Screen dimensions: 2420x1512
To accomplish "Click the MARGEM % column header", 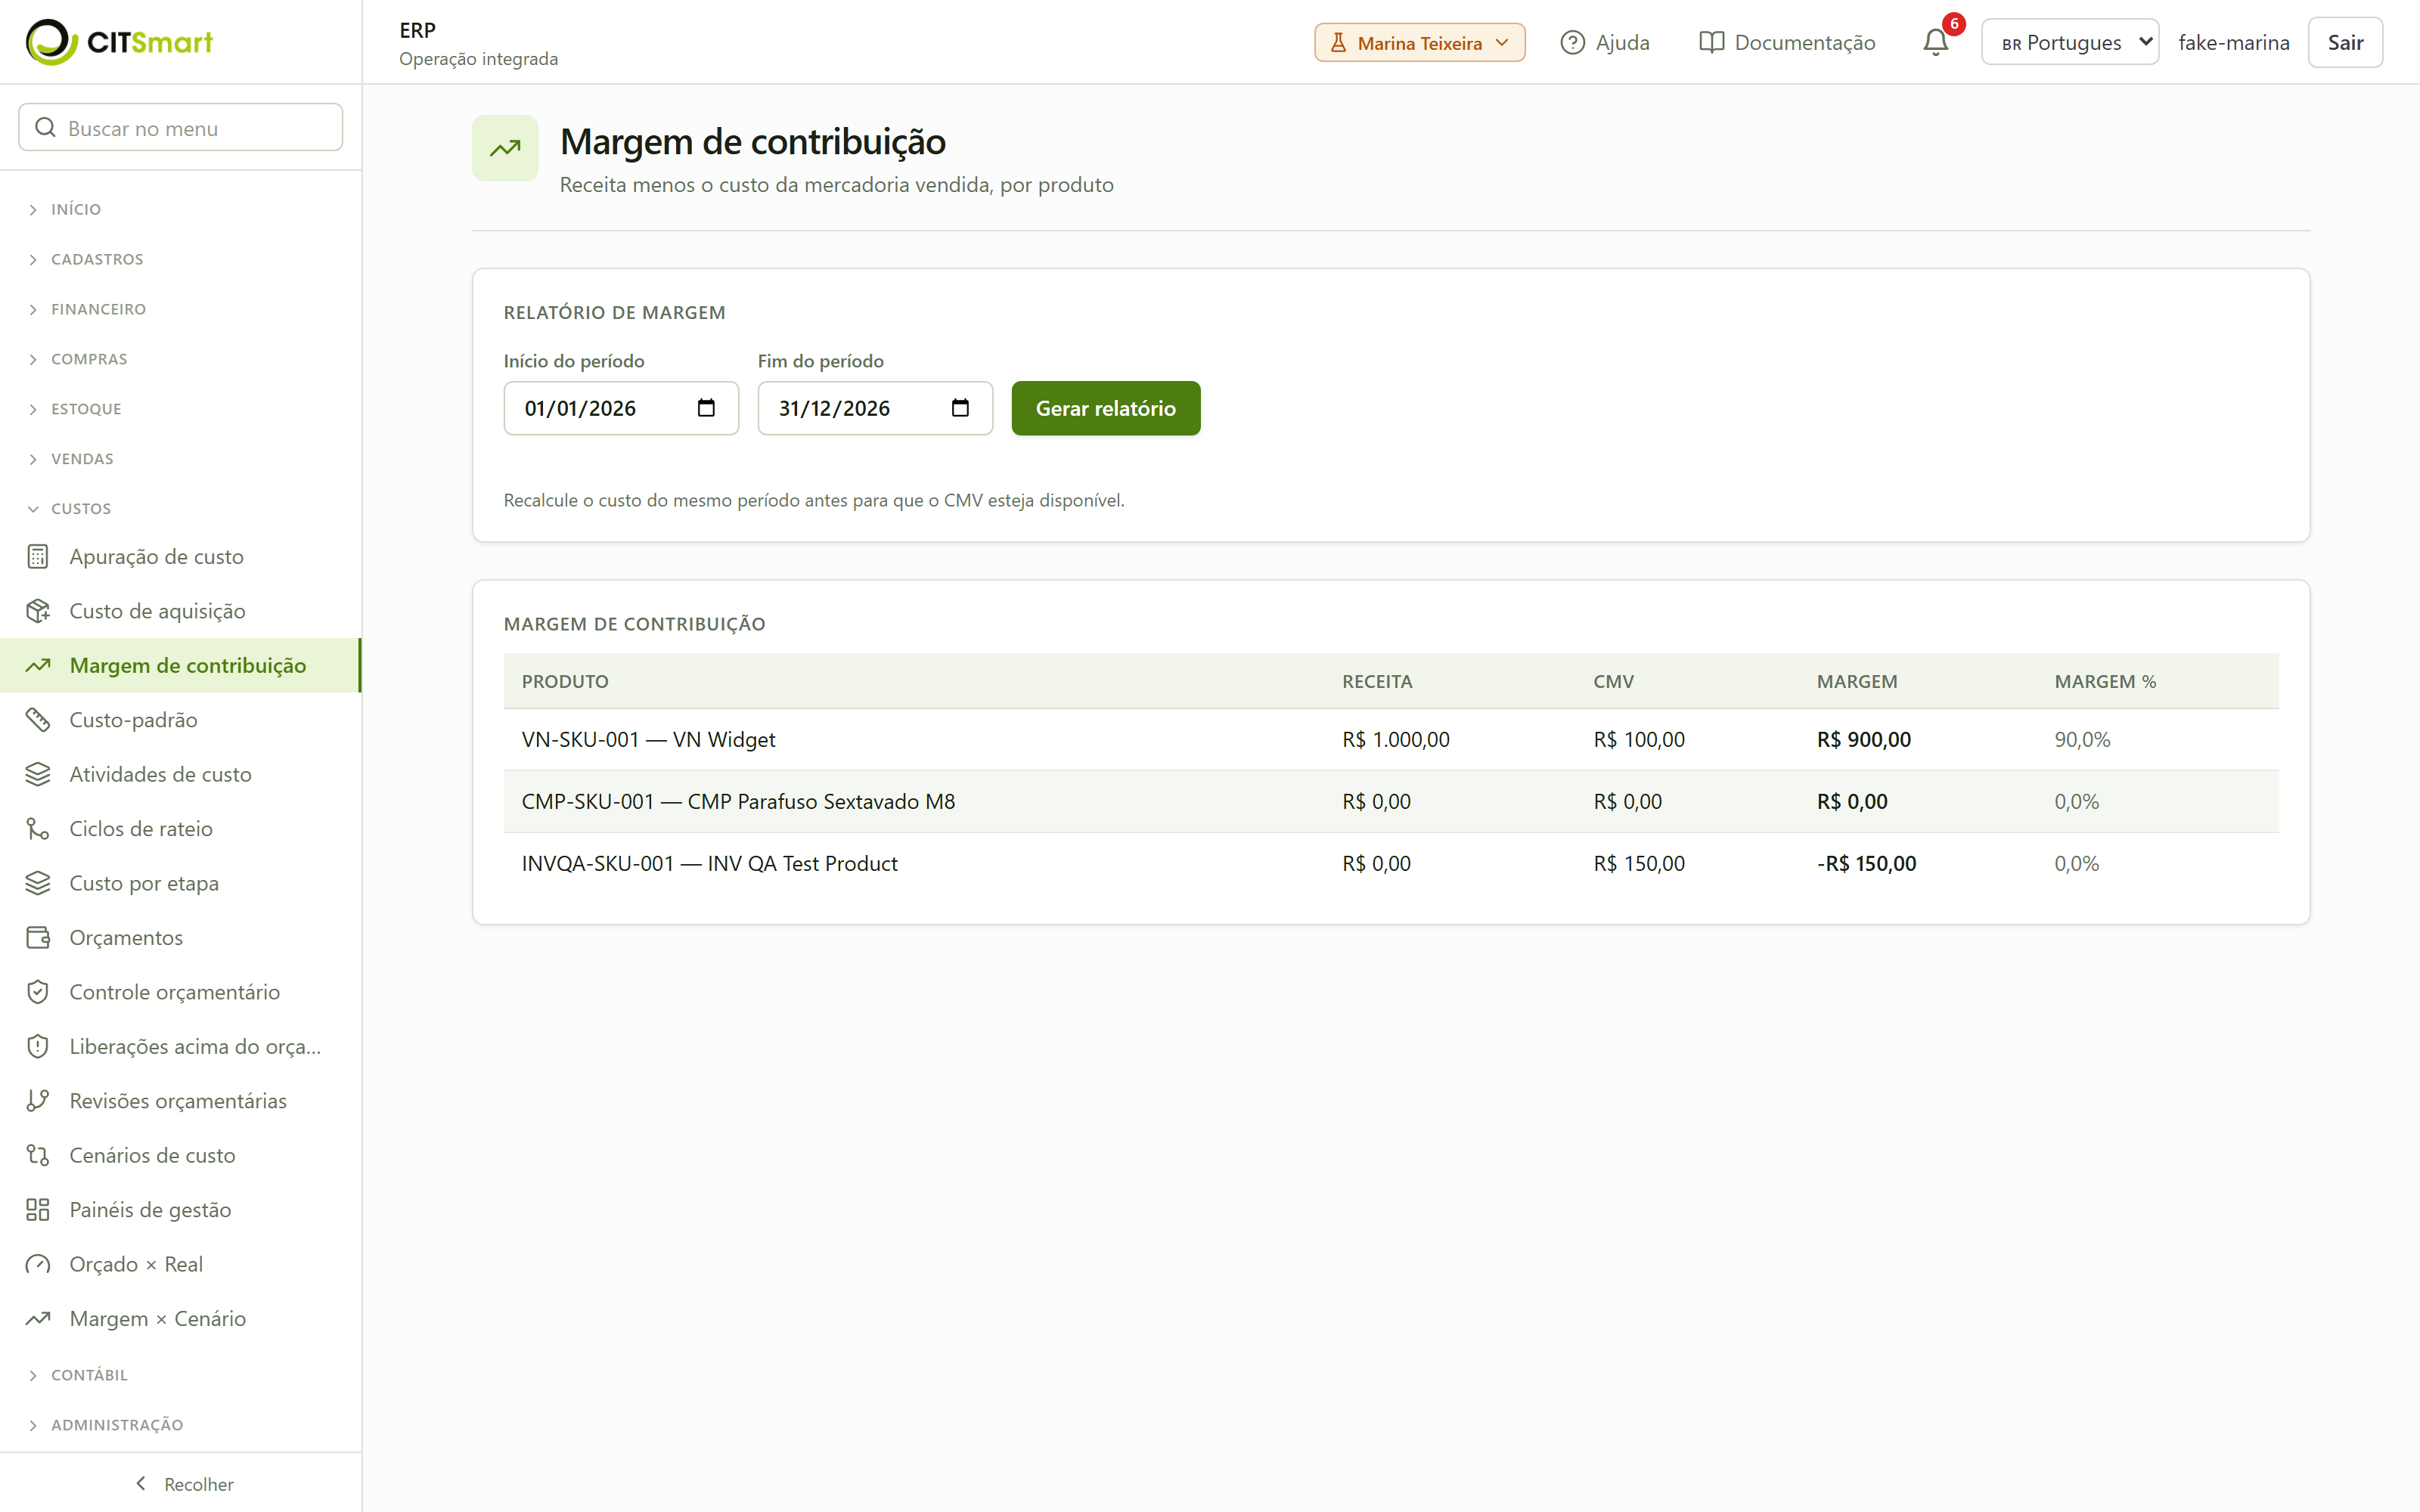I will pyautogui.click(x=2105, y=681).
